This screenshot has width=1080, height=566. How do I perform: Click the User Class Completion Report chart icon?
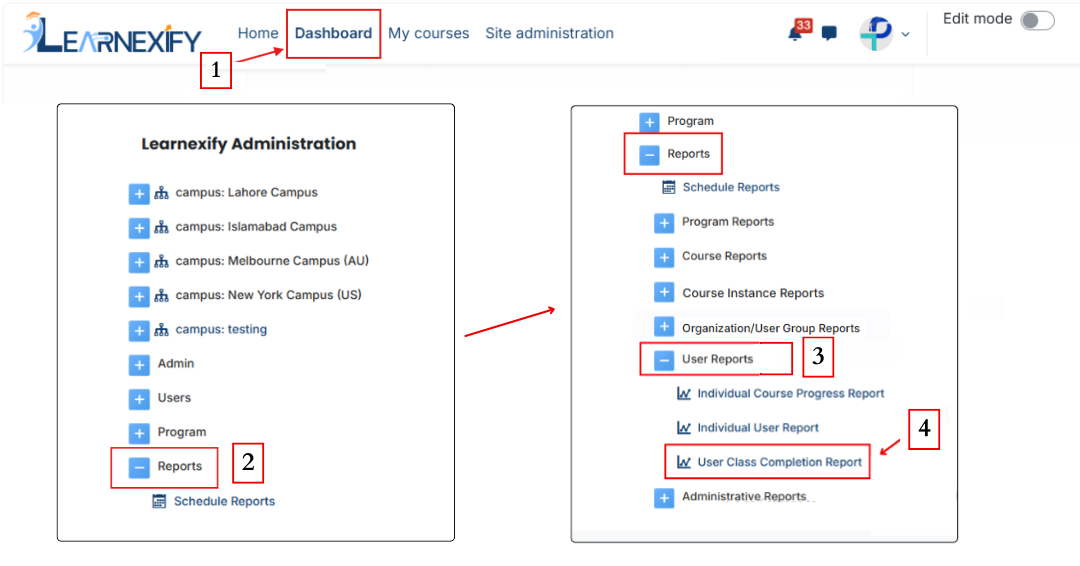pos(684,462)
